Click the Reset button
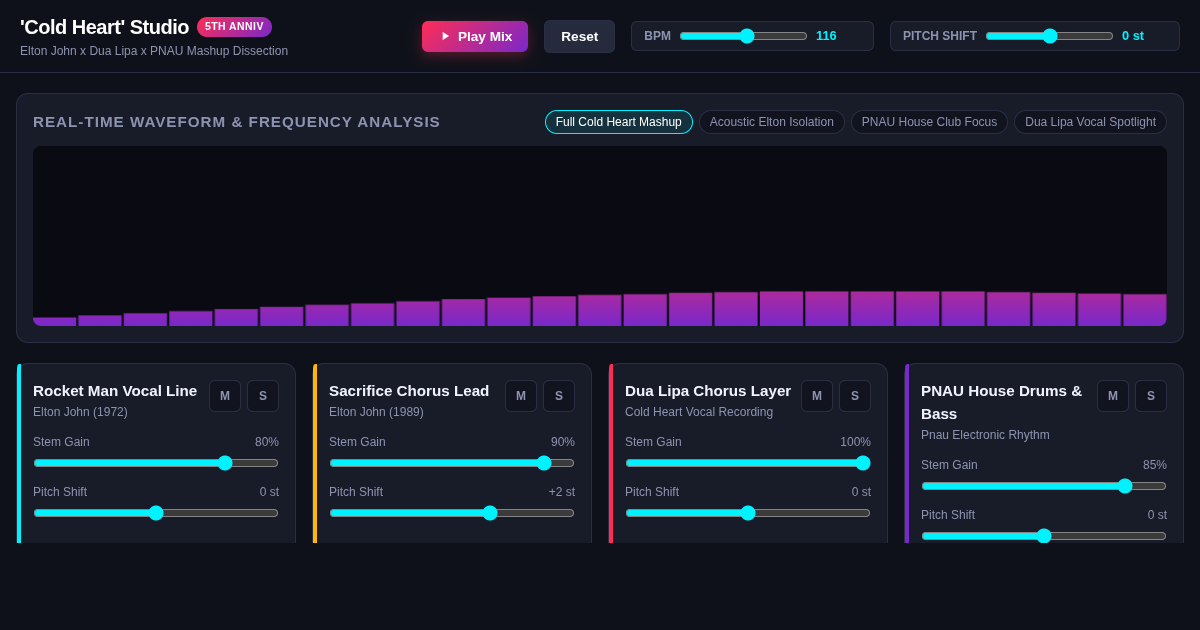Viewport: 1200px width, 630px height. point(579,36)
